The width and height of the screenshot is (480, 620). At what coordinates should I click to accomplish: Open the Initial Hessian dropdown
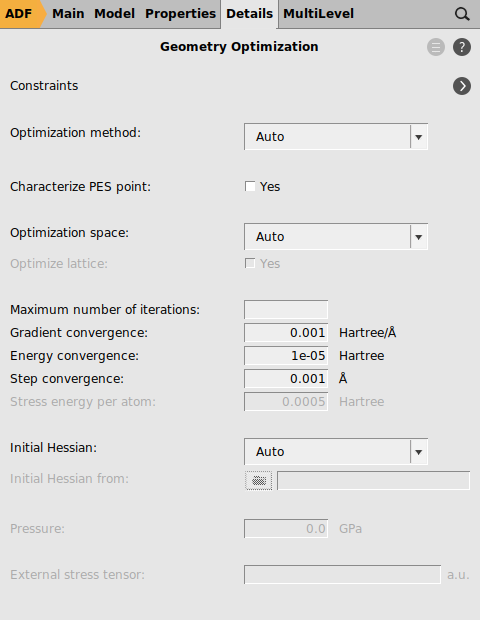336,452
